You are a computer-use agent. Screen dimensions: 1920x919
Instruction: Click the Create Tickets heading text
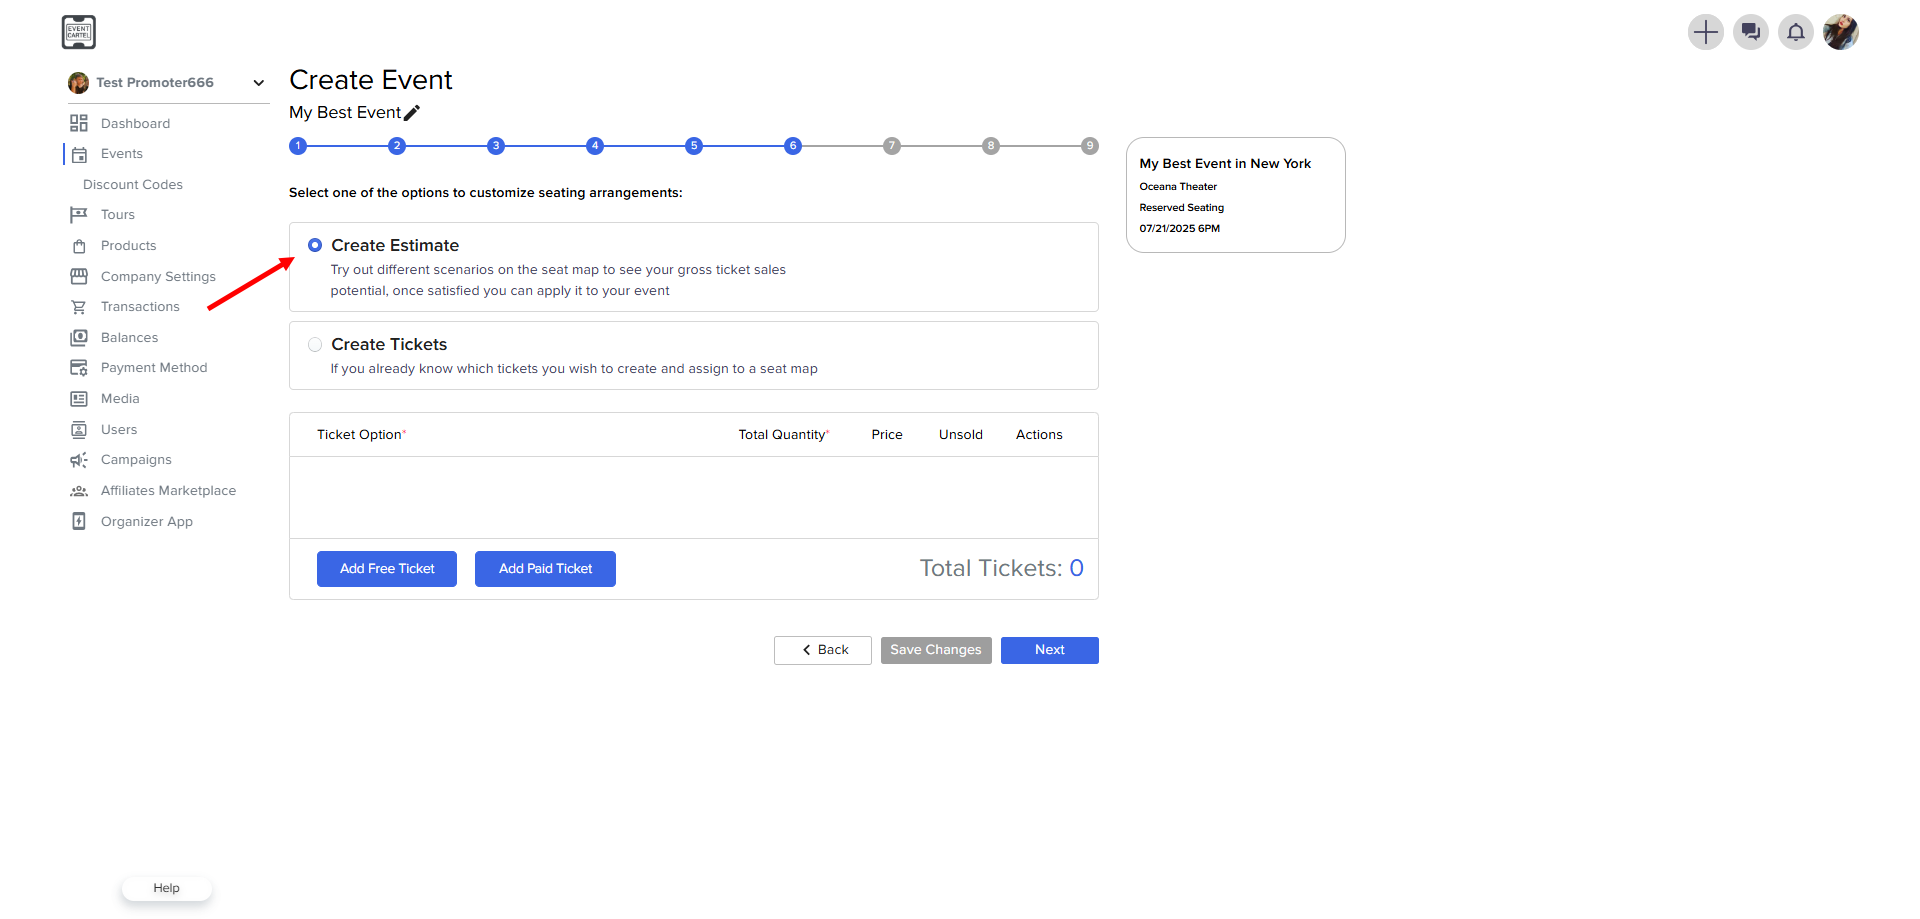tap(389, 345)
